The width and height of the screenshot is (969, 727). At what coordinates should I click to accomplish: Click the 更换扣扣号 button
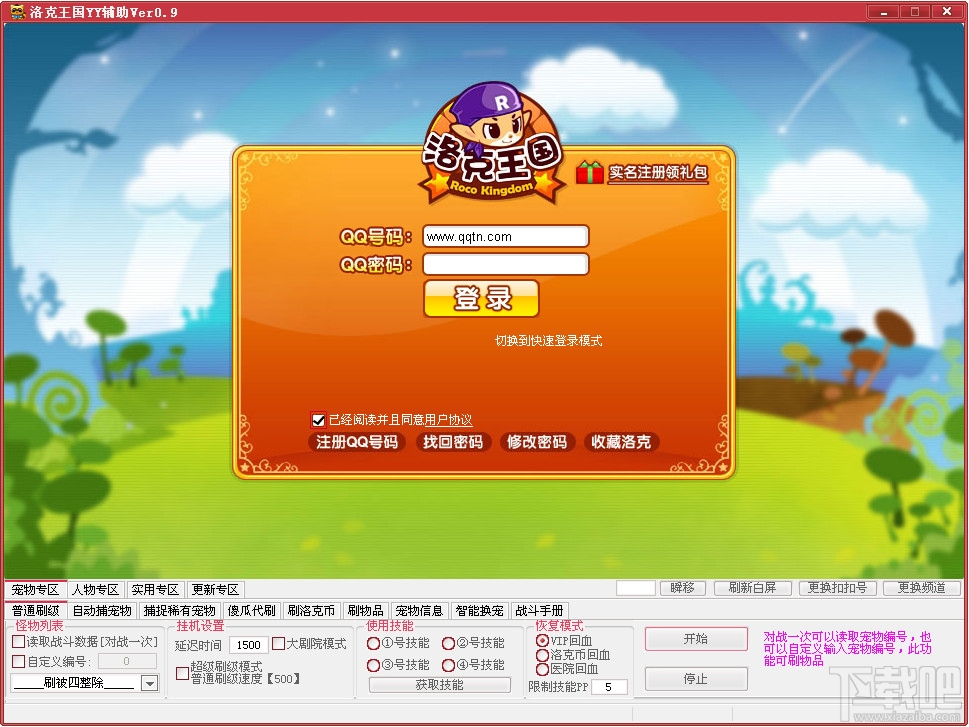click(x=837, y=588)
